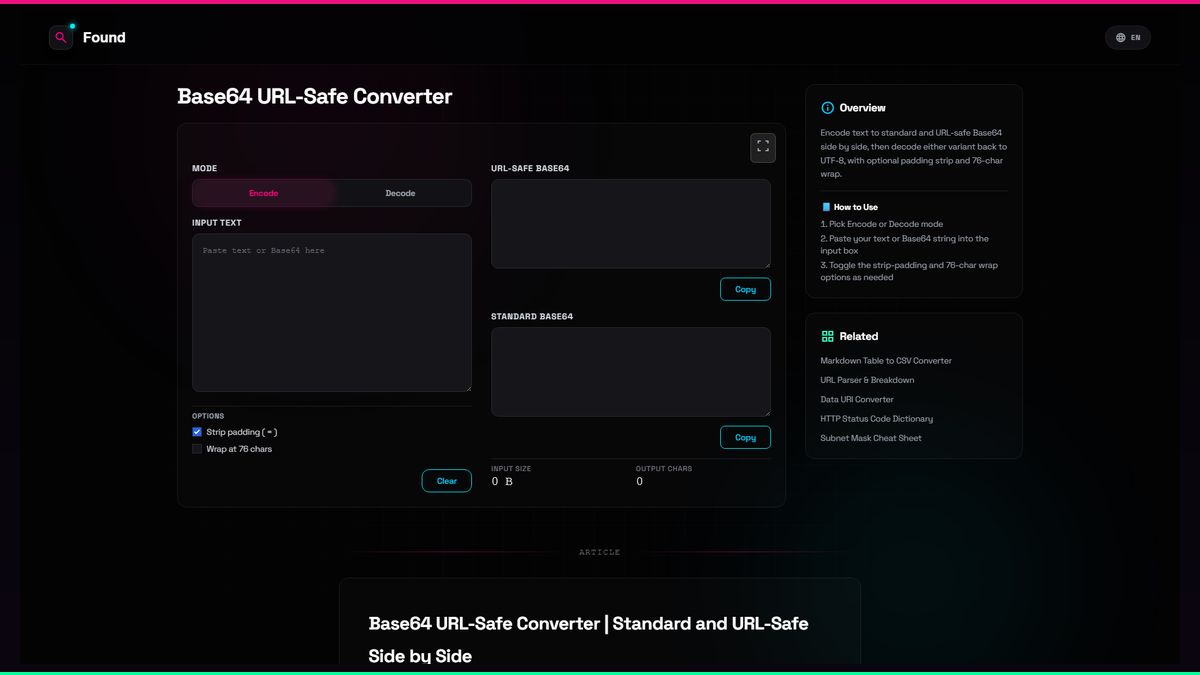Click the '1. Pick Encode or Decode mode' step
Screen dimensions: 1200x675
(x=882, y=224)
